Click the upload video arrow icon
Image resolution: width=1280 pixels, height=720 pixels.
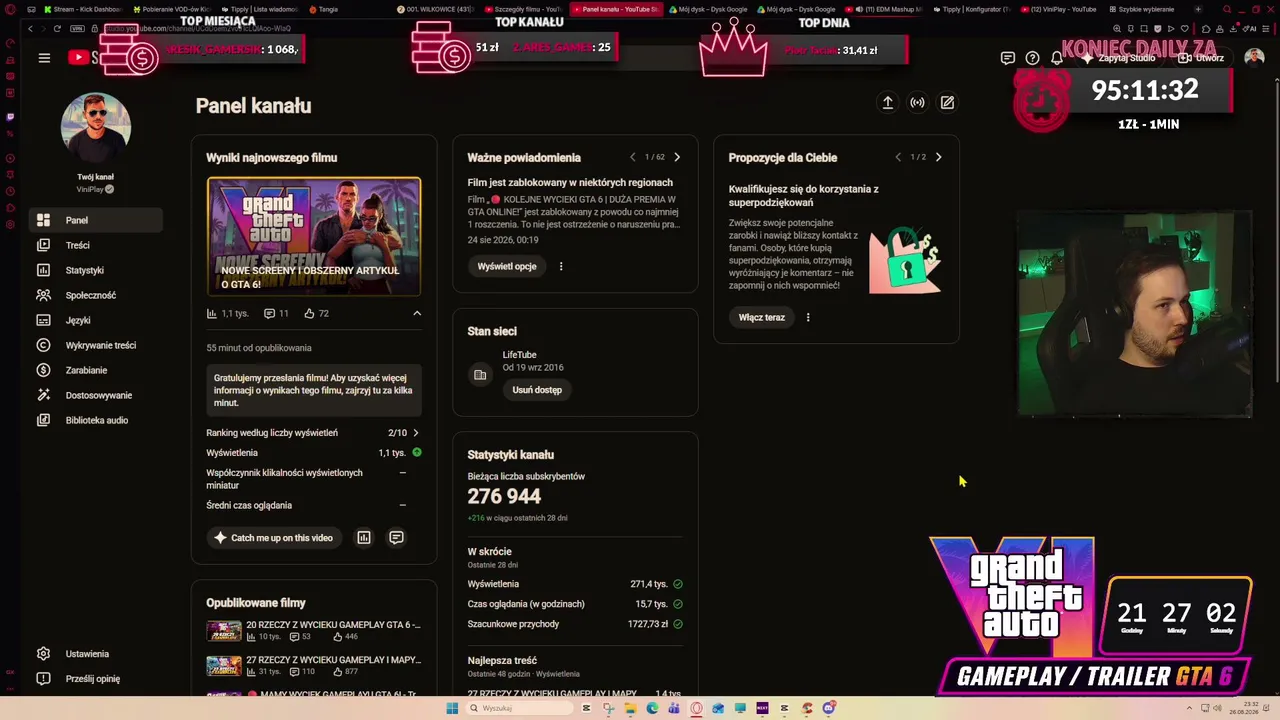(x=887, y=102)
